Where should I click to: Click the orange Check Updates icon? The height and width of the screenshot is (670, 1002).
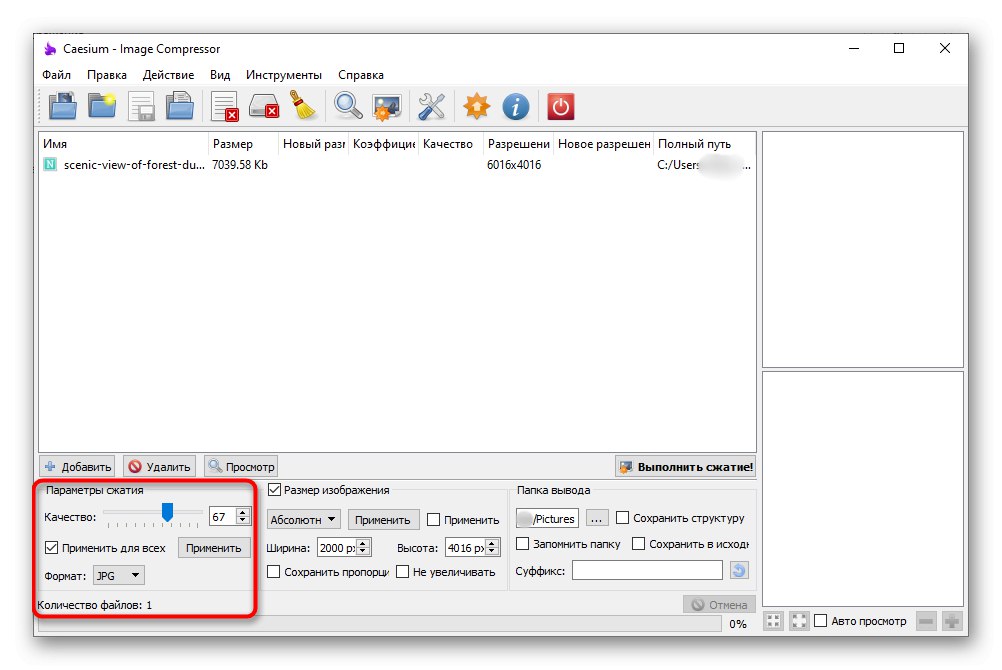tap(477, 106)
